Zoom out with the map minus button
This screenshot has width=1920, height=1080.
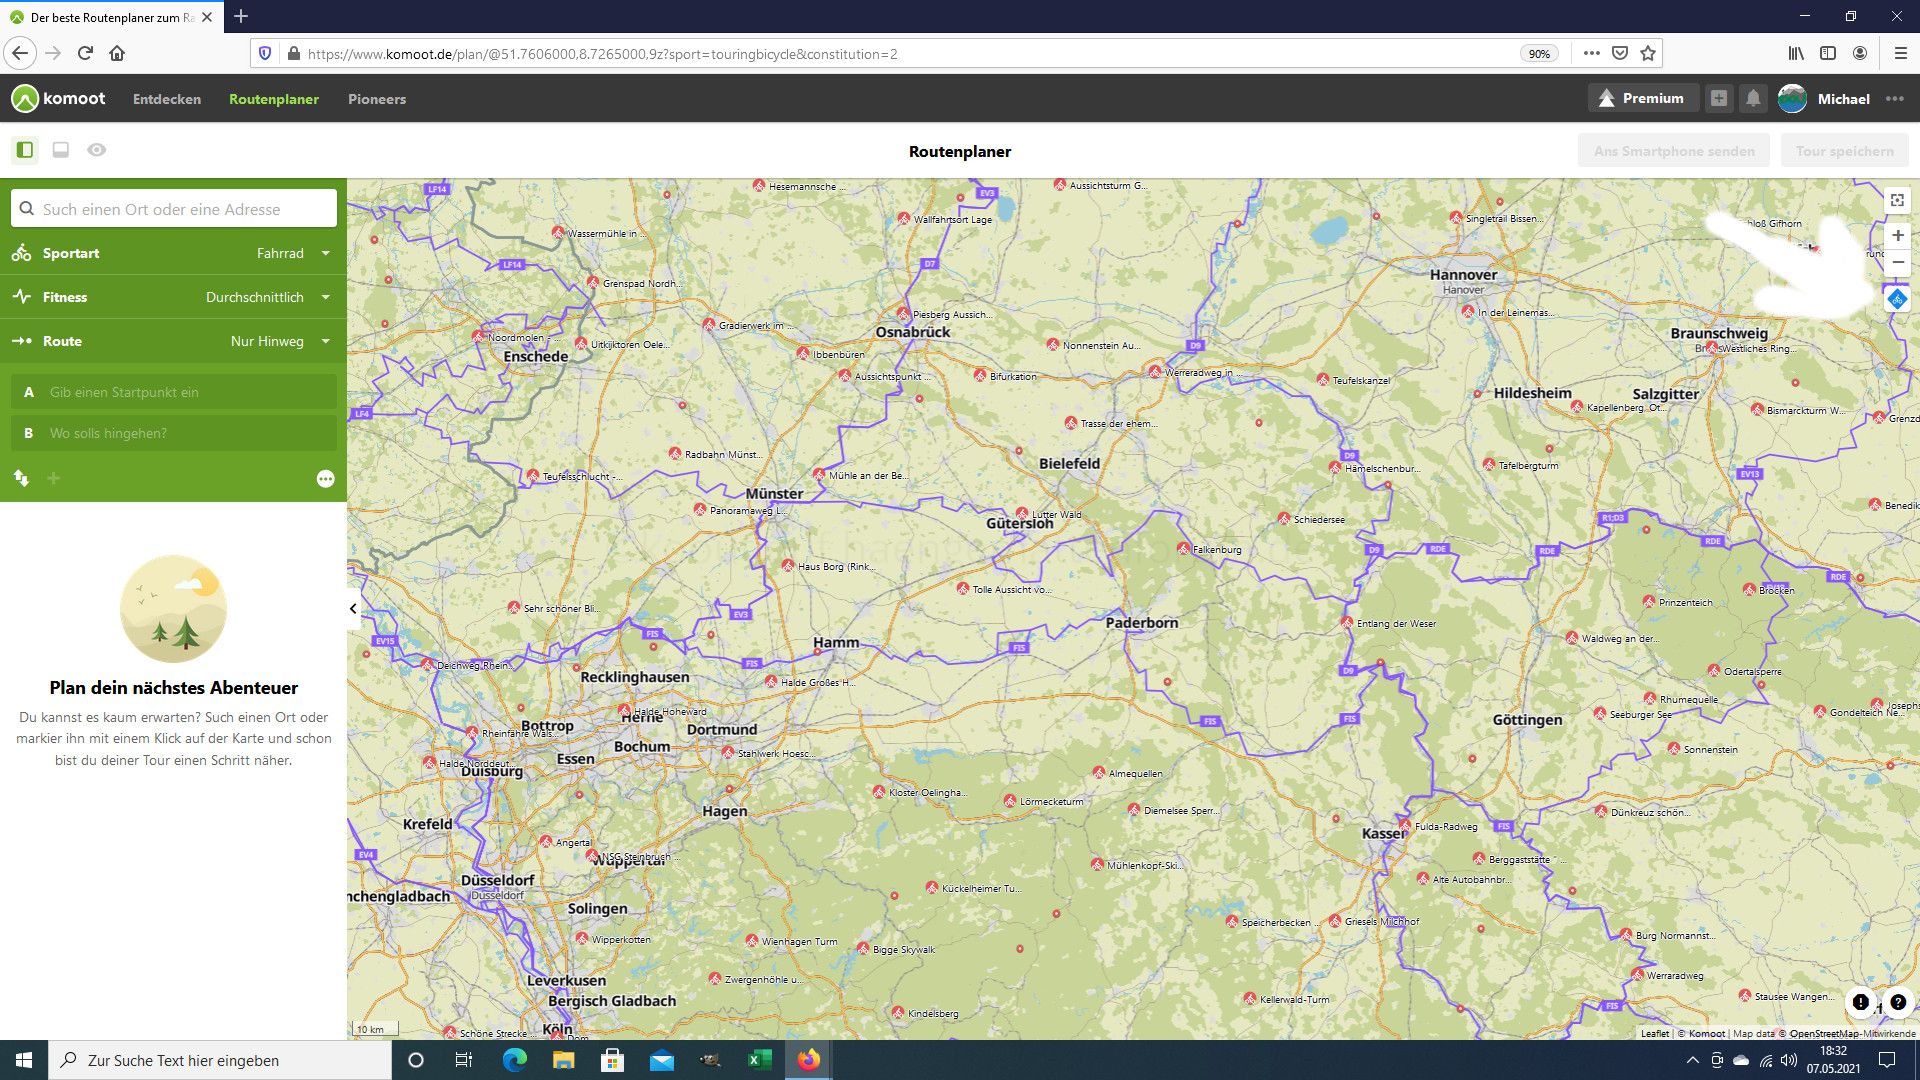[1897, 262]
